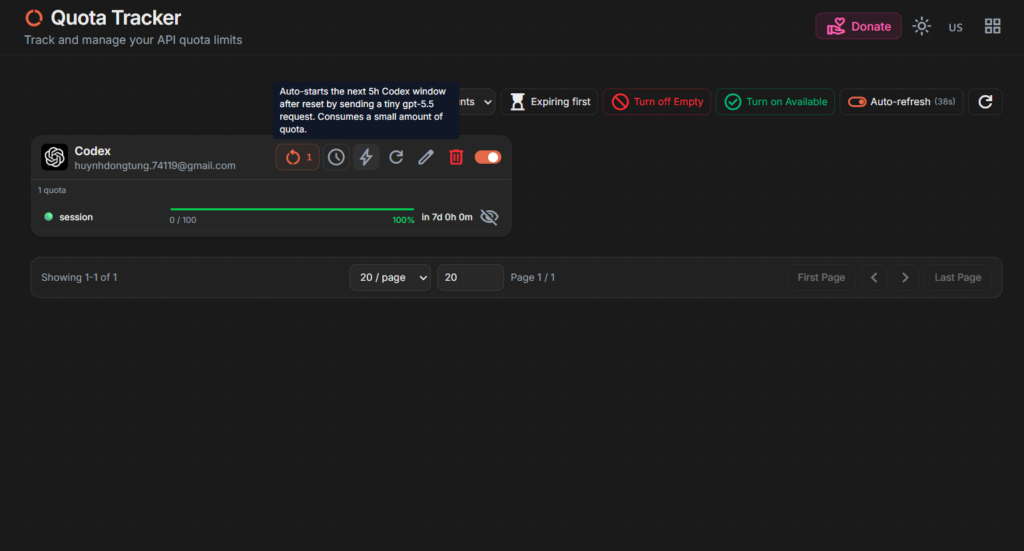Go to next page arrow
1024x551 pixels.
coord(905,277)
